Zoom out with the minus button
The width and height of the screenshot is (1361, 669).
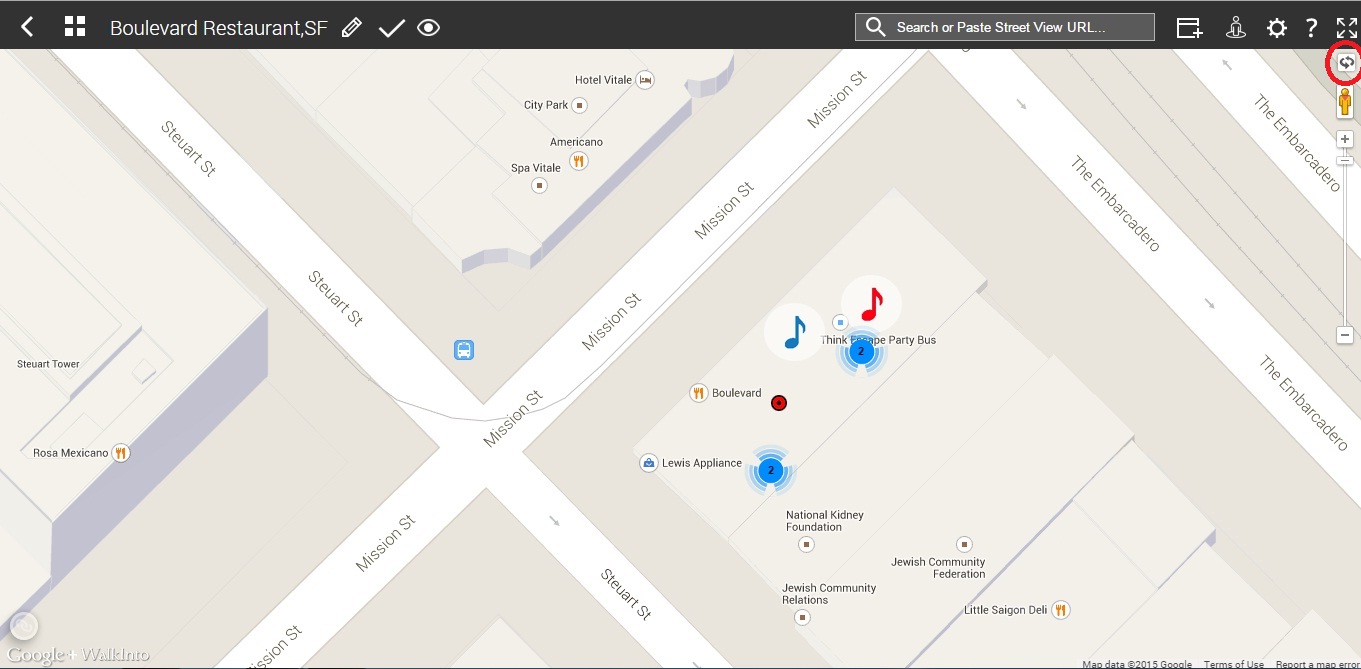[x=1345, y=335]
